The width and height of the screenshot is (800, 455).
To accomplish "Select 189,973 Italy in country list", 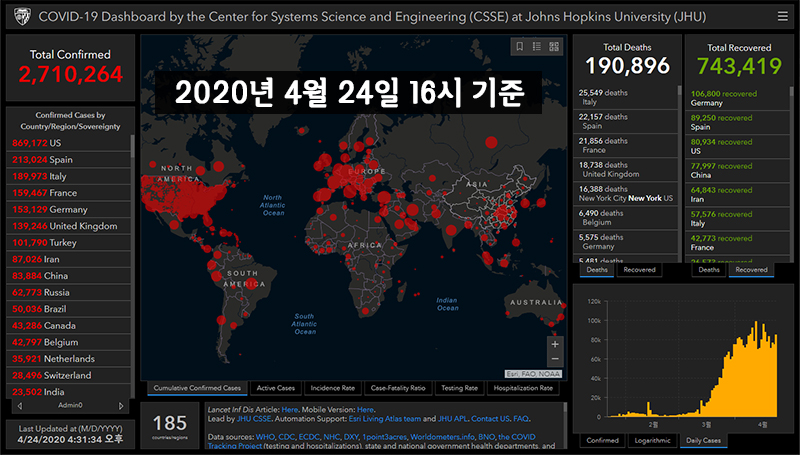I will coord(69,176).
